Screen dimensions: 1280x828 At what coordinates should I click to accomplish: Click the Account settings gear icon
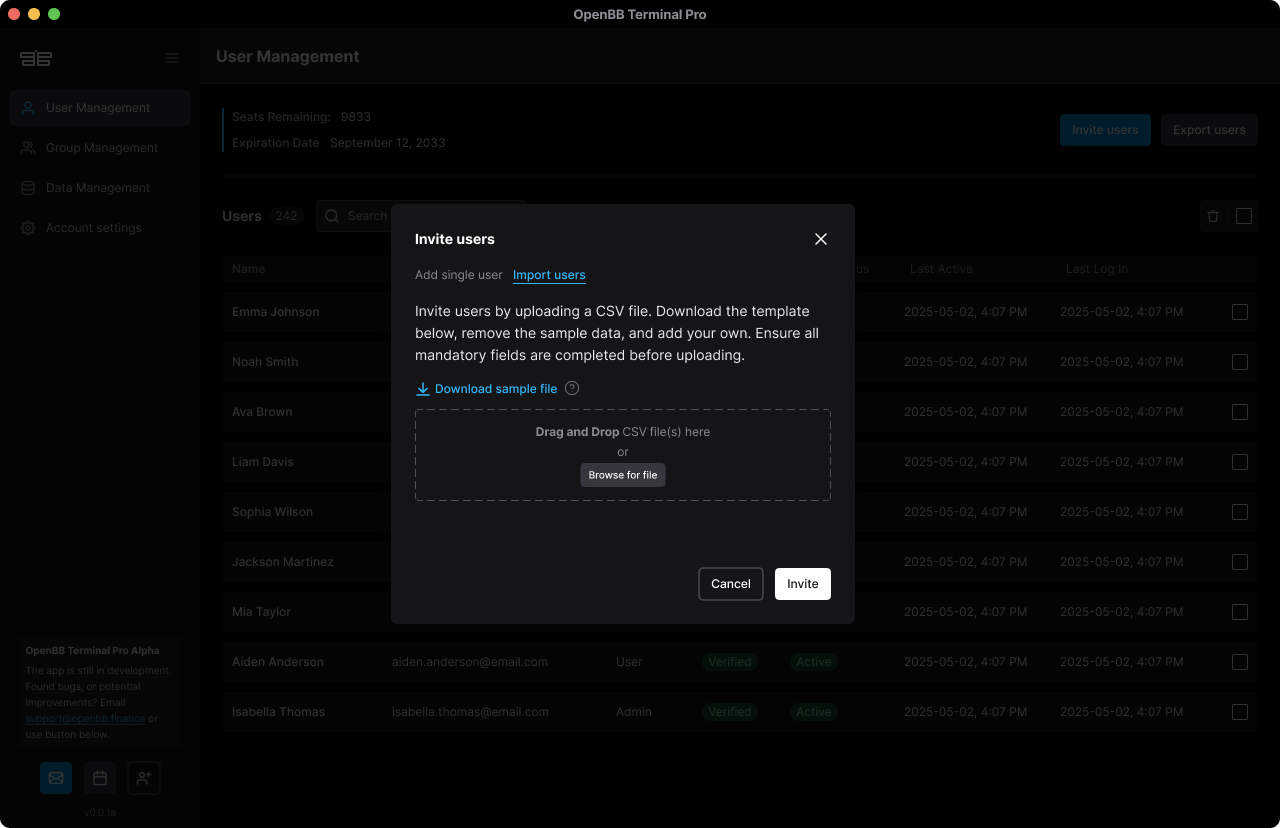point(28,228)
